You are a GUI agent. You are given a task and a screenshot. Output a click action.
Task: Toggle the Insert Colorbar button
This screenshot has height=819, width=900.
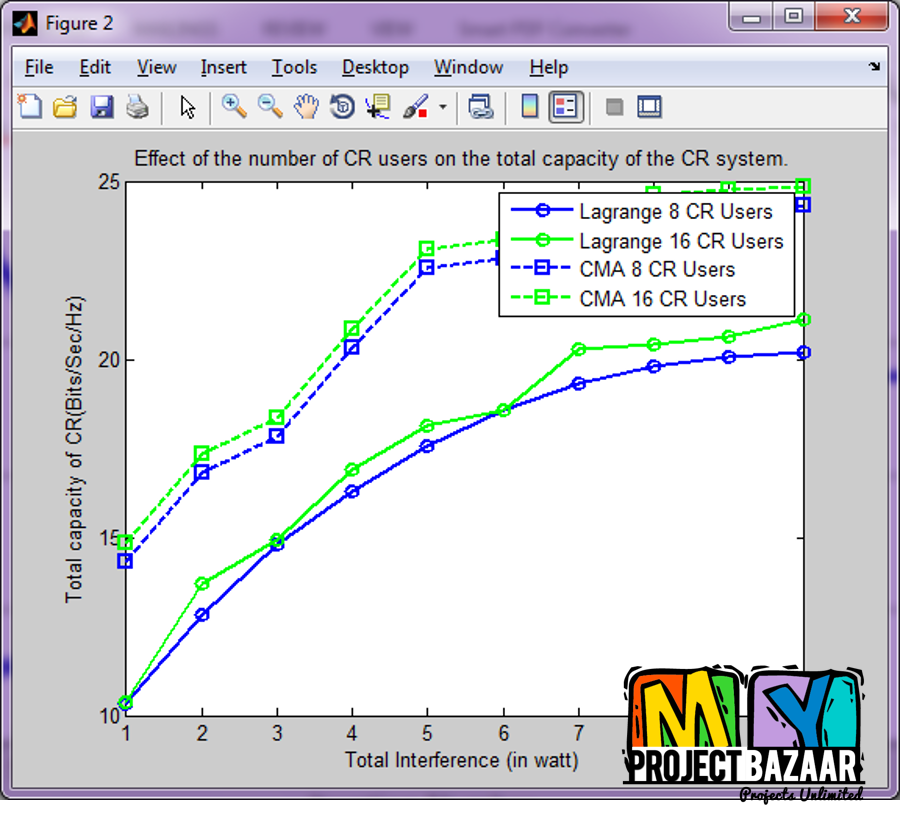tap(530, 107)
